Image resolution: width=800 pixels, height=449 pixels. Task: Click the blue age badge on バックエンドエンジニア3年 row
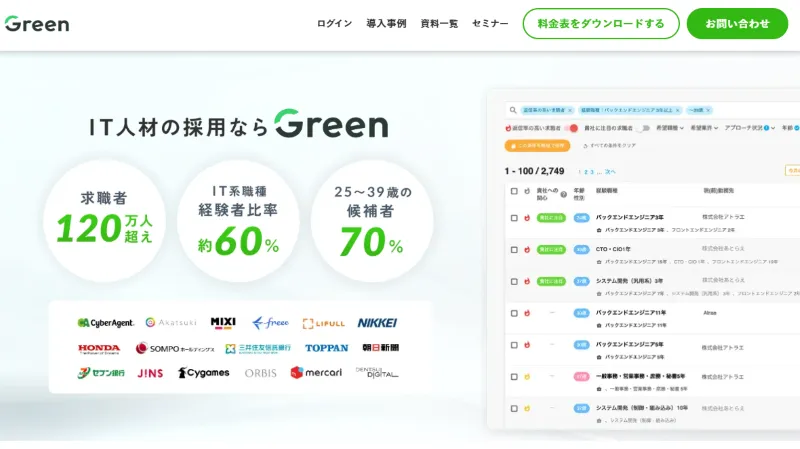[581, 218]
